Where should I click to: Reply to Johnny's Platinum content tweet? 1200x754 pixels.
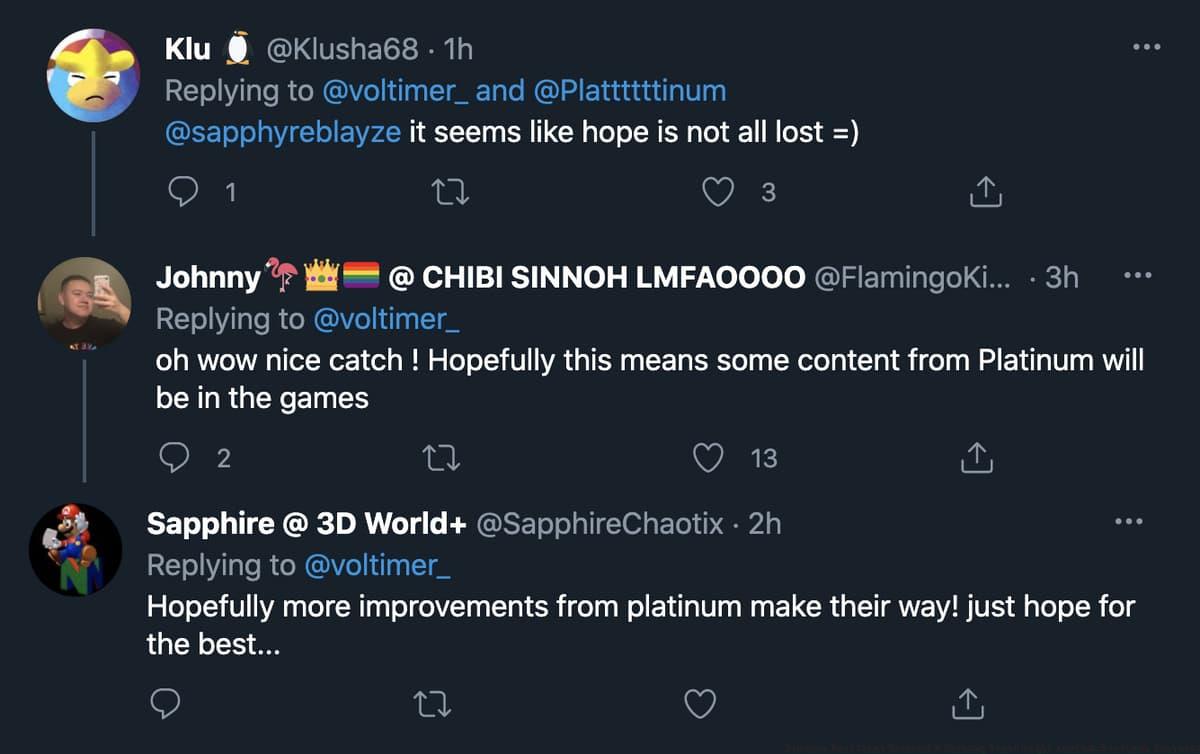point(175,457)
